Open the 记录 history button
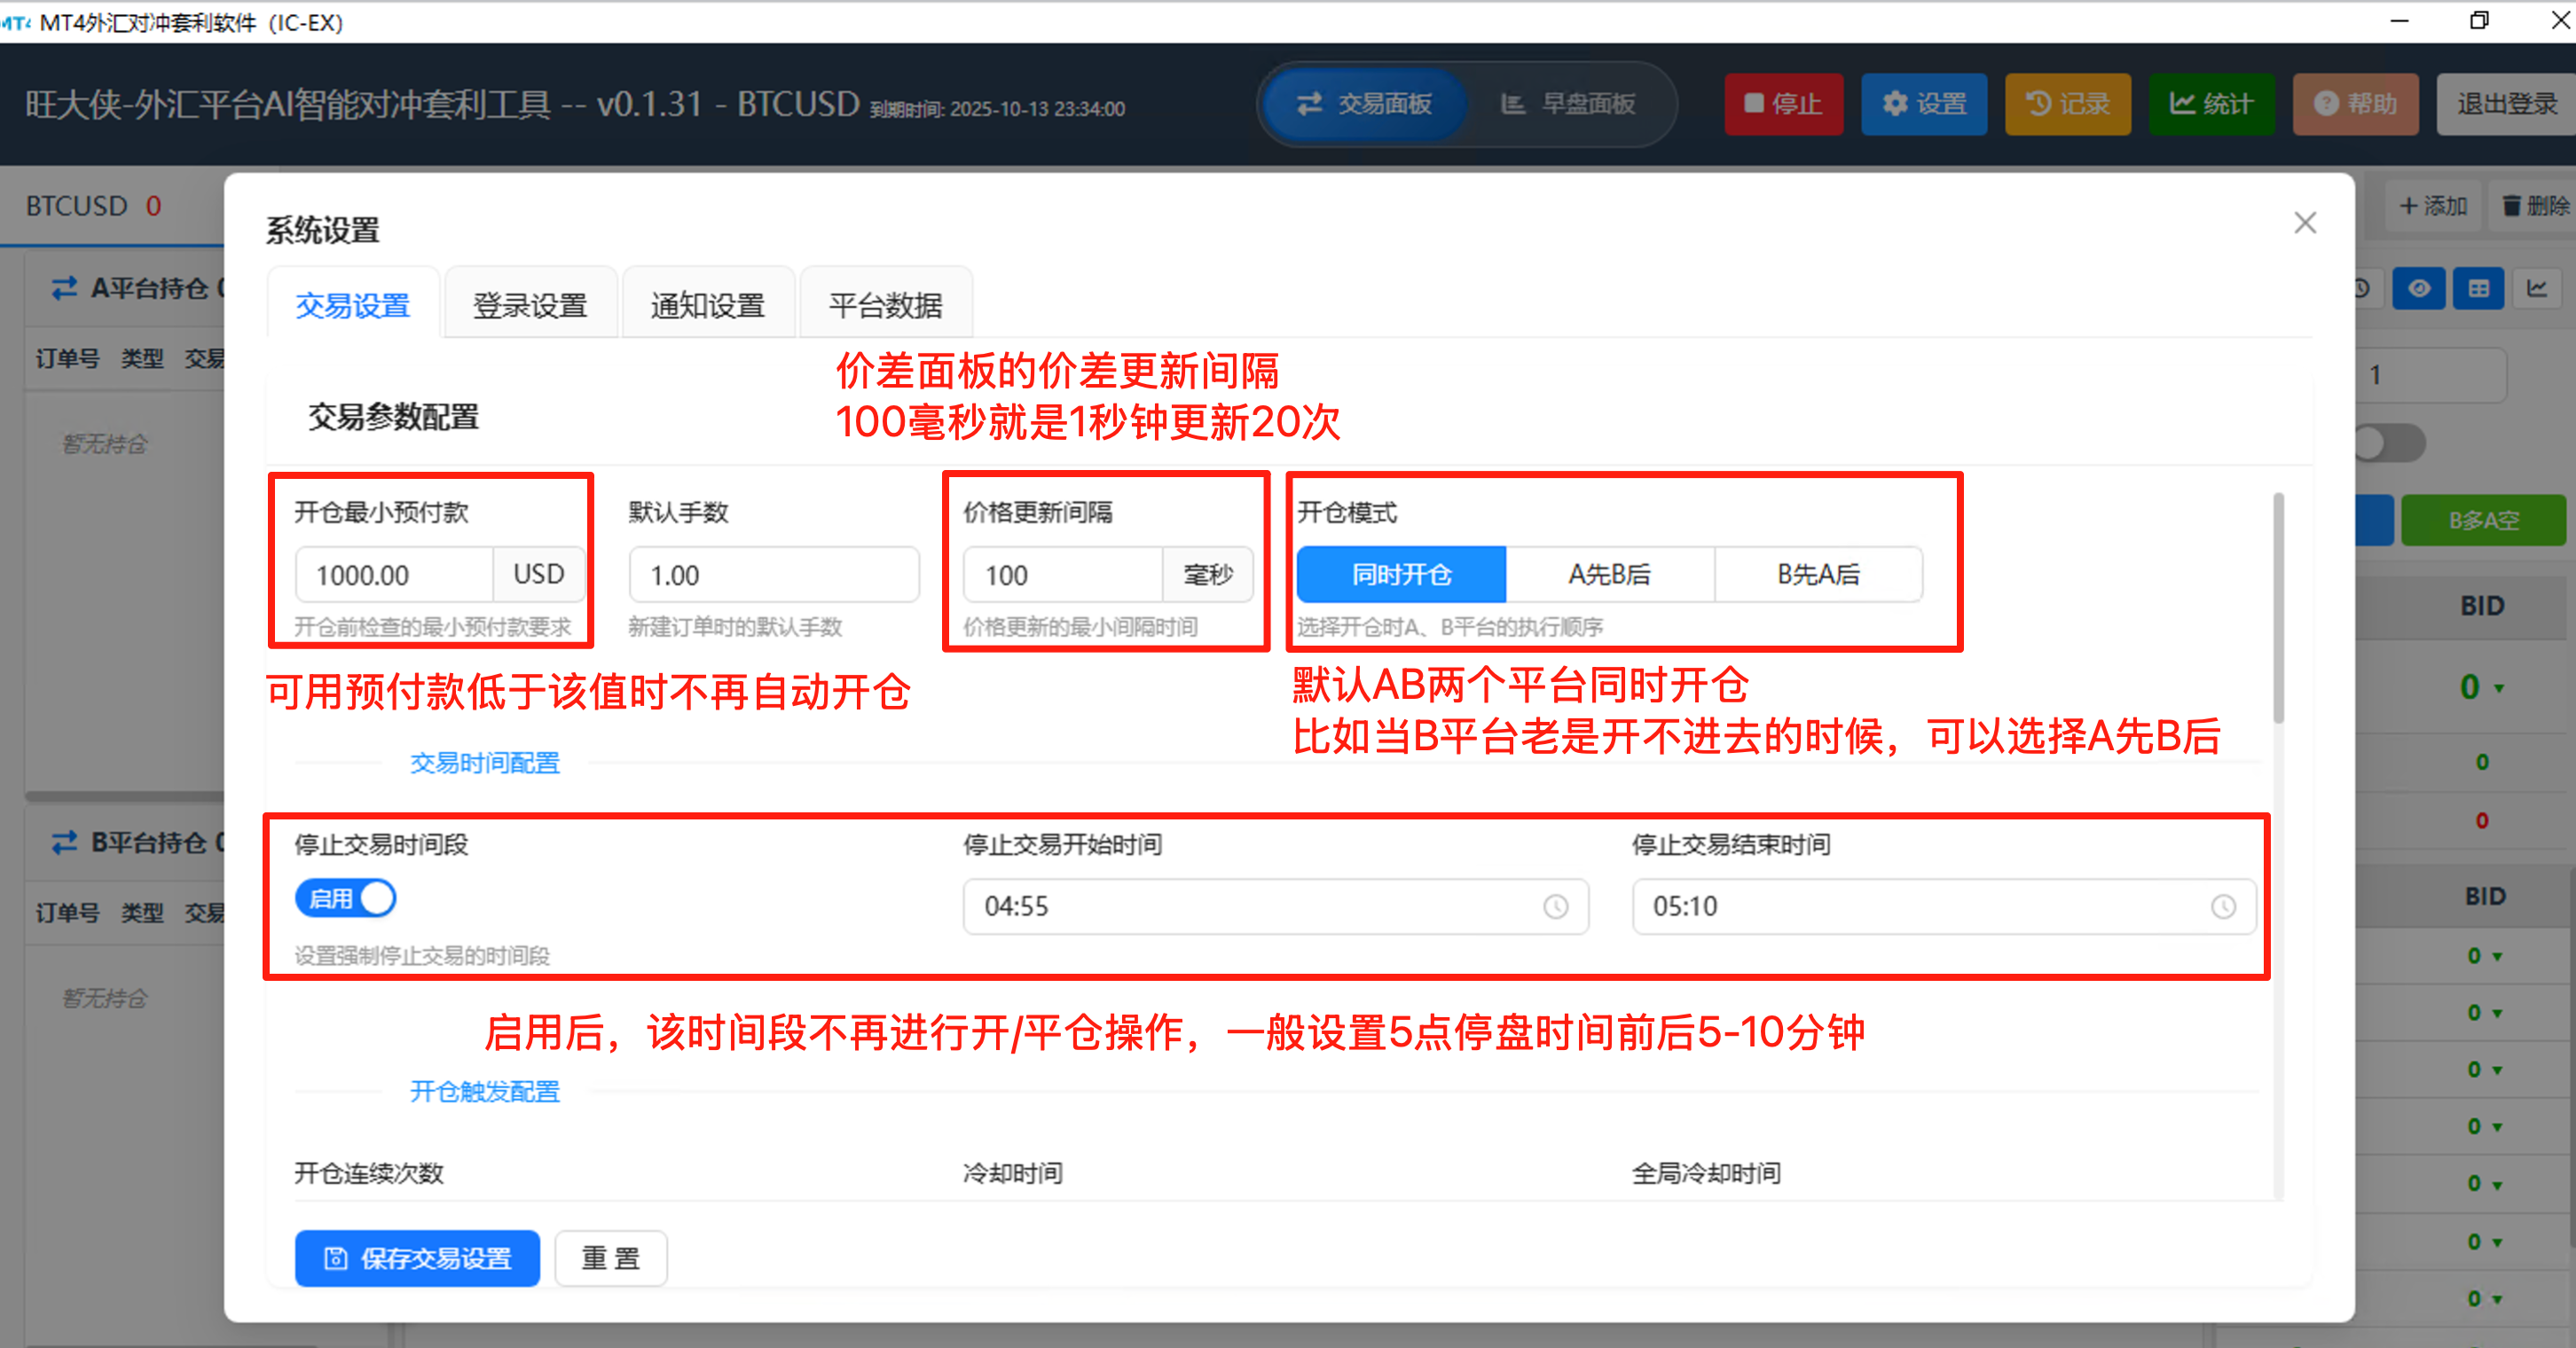2576x1348 pixels. click(2067, 104)
